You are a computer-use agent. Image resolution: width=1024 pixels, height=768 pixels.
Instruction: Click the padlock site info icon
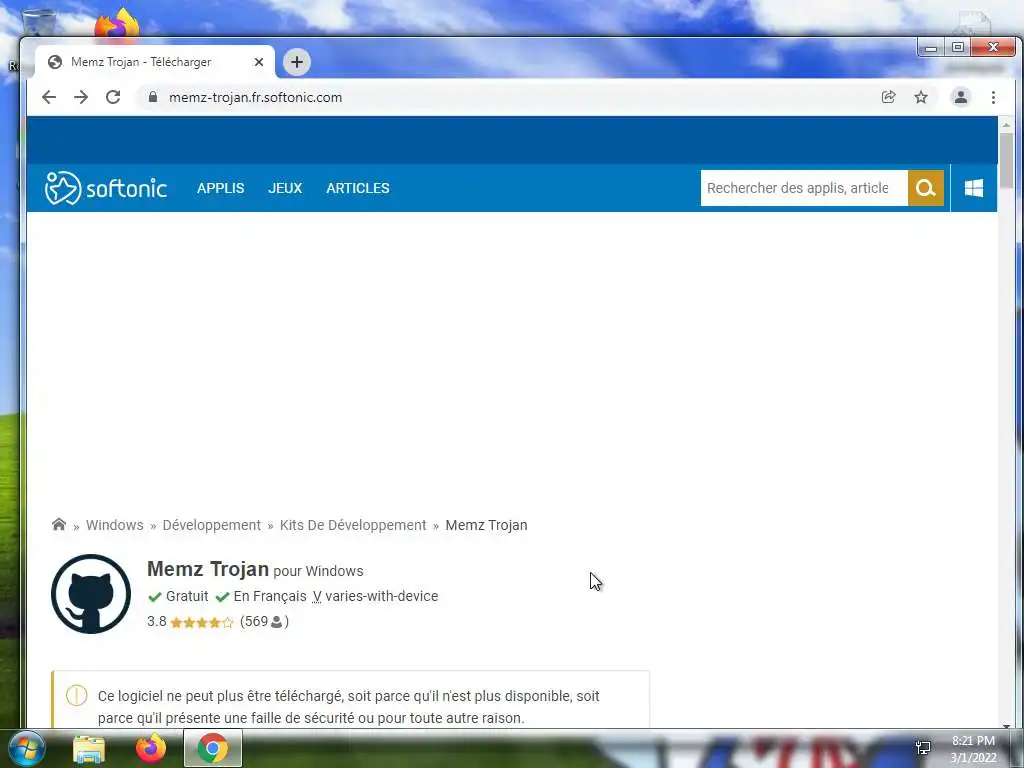(153, 97)
